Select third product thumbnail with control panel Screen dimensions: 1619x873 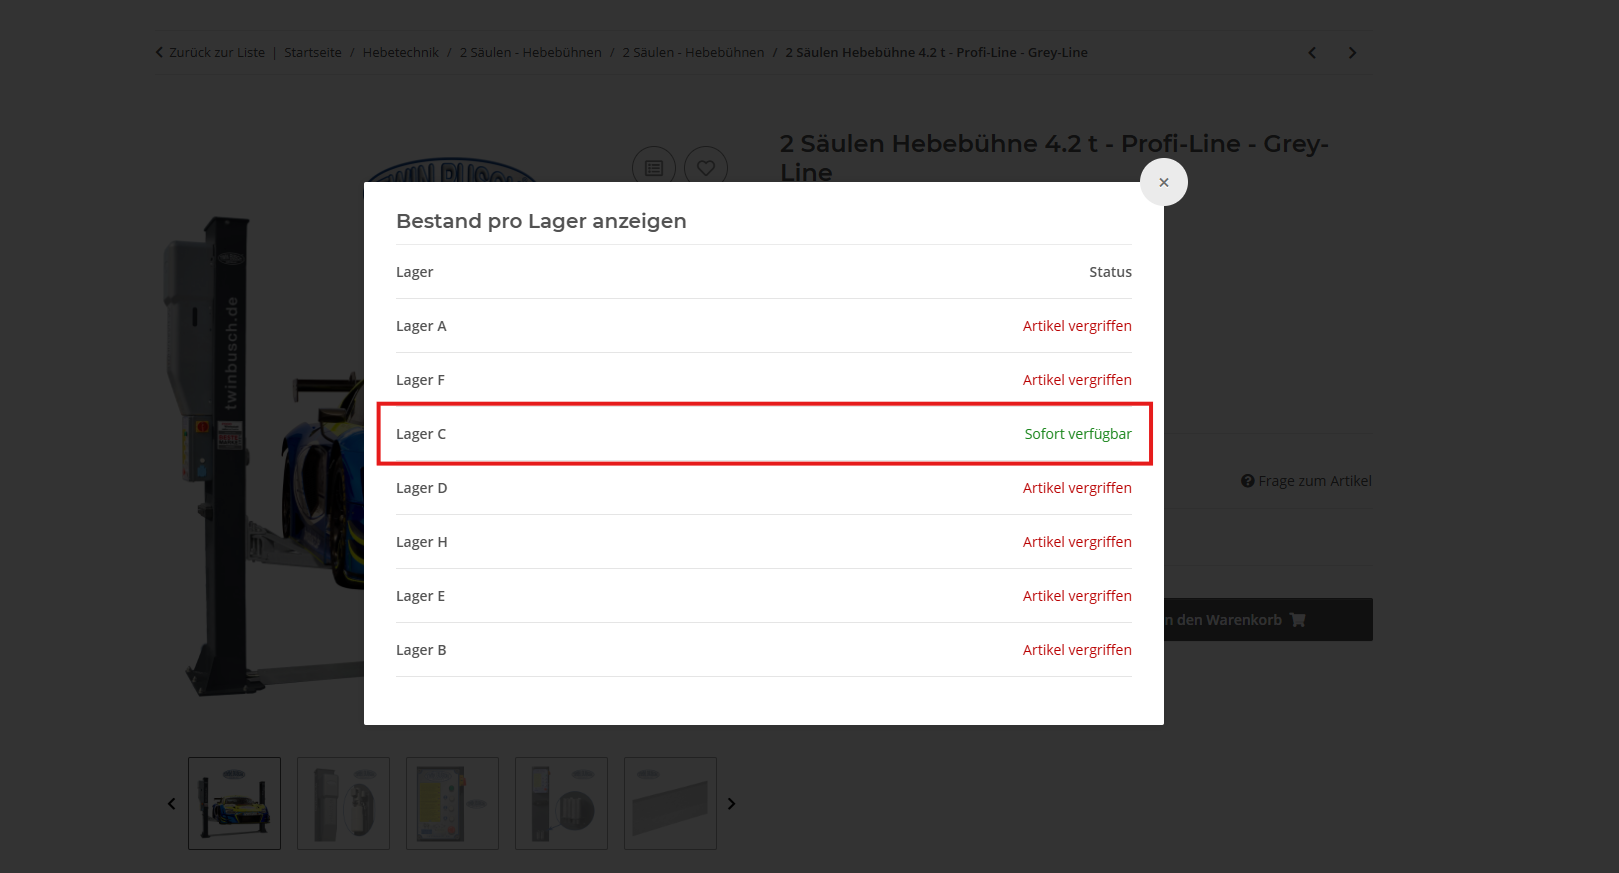click(x=452, y=803)
